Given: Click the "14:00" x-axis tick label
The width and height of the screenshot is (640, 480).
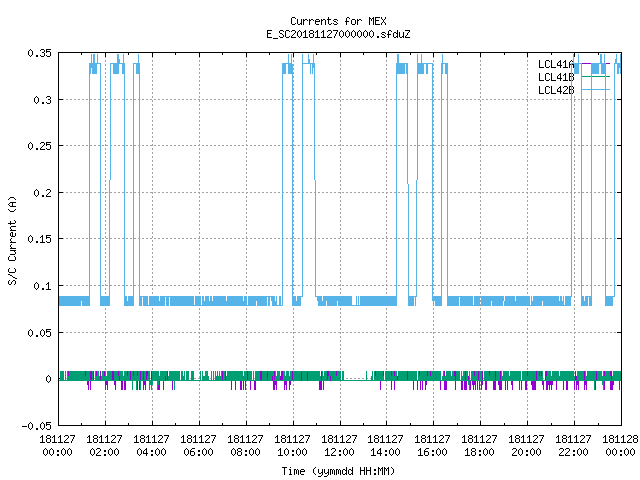Looking at the screenshot, I should (x=385, y=452).
